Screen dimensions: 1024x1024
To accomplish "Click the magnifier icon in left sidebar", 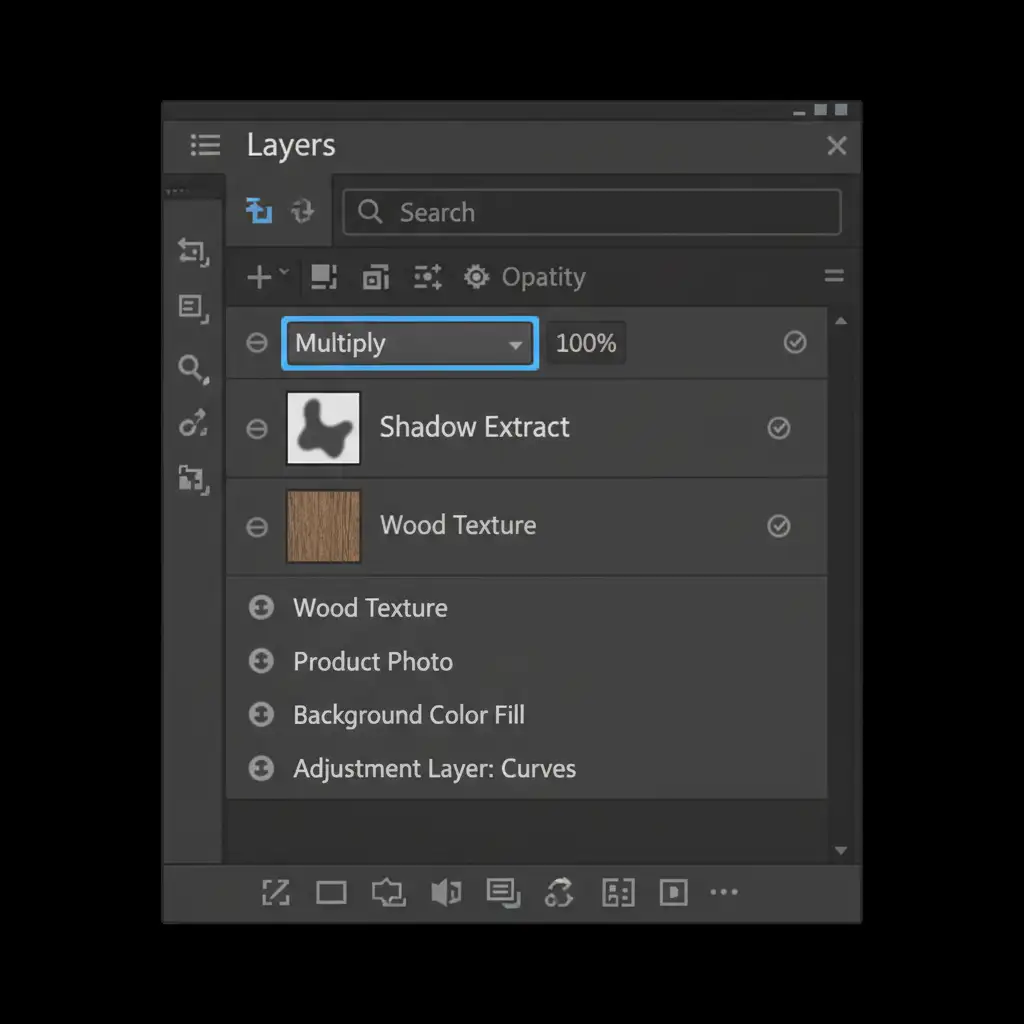I will click(192, 369).
